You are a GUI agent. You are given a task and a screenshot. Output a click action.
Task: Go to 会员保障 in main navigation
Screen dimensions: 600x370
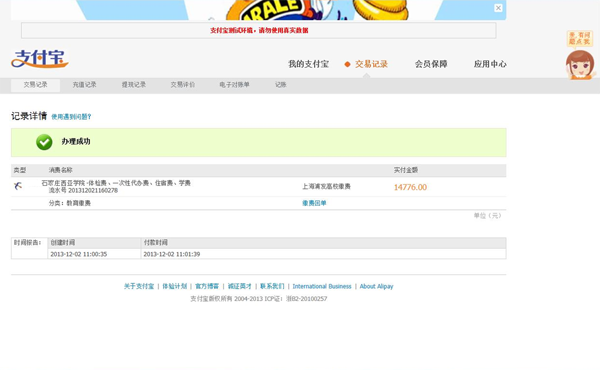(x=431, y=64)
